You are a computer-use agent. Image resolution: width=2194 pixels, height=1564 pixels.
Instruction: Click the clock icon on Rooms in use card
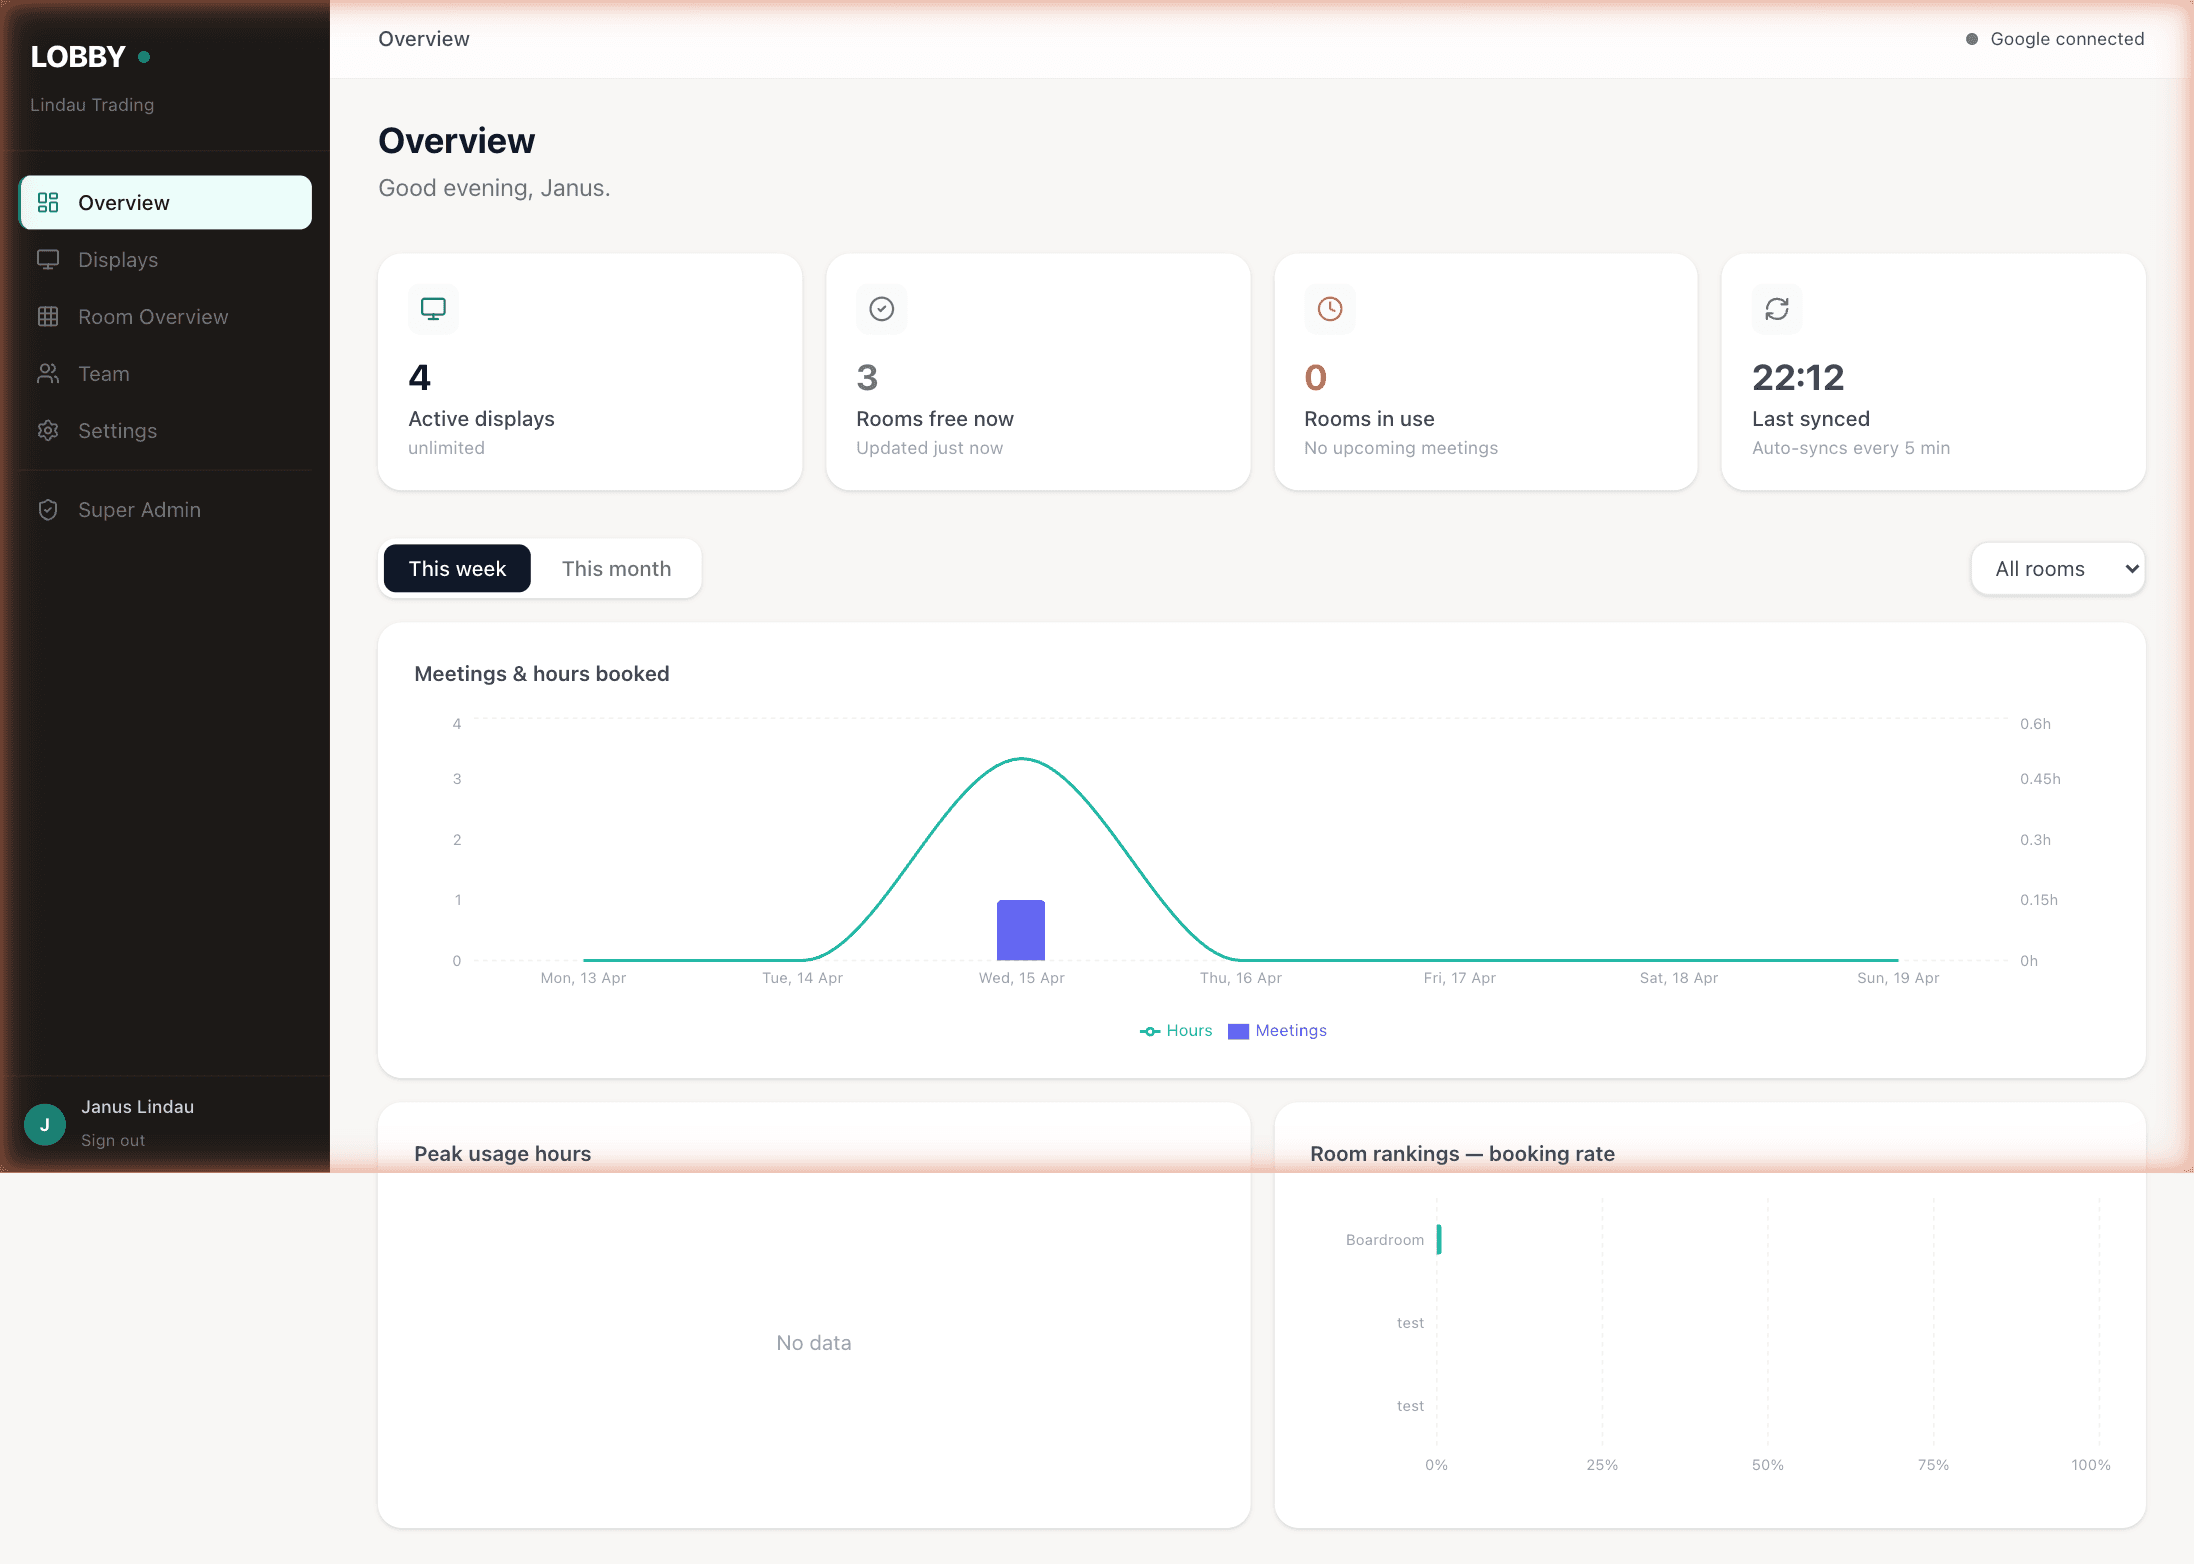(x=1329, y=308)
